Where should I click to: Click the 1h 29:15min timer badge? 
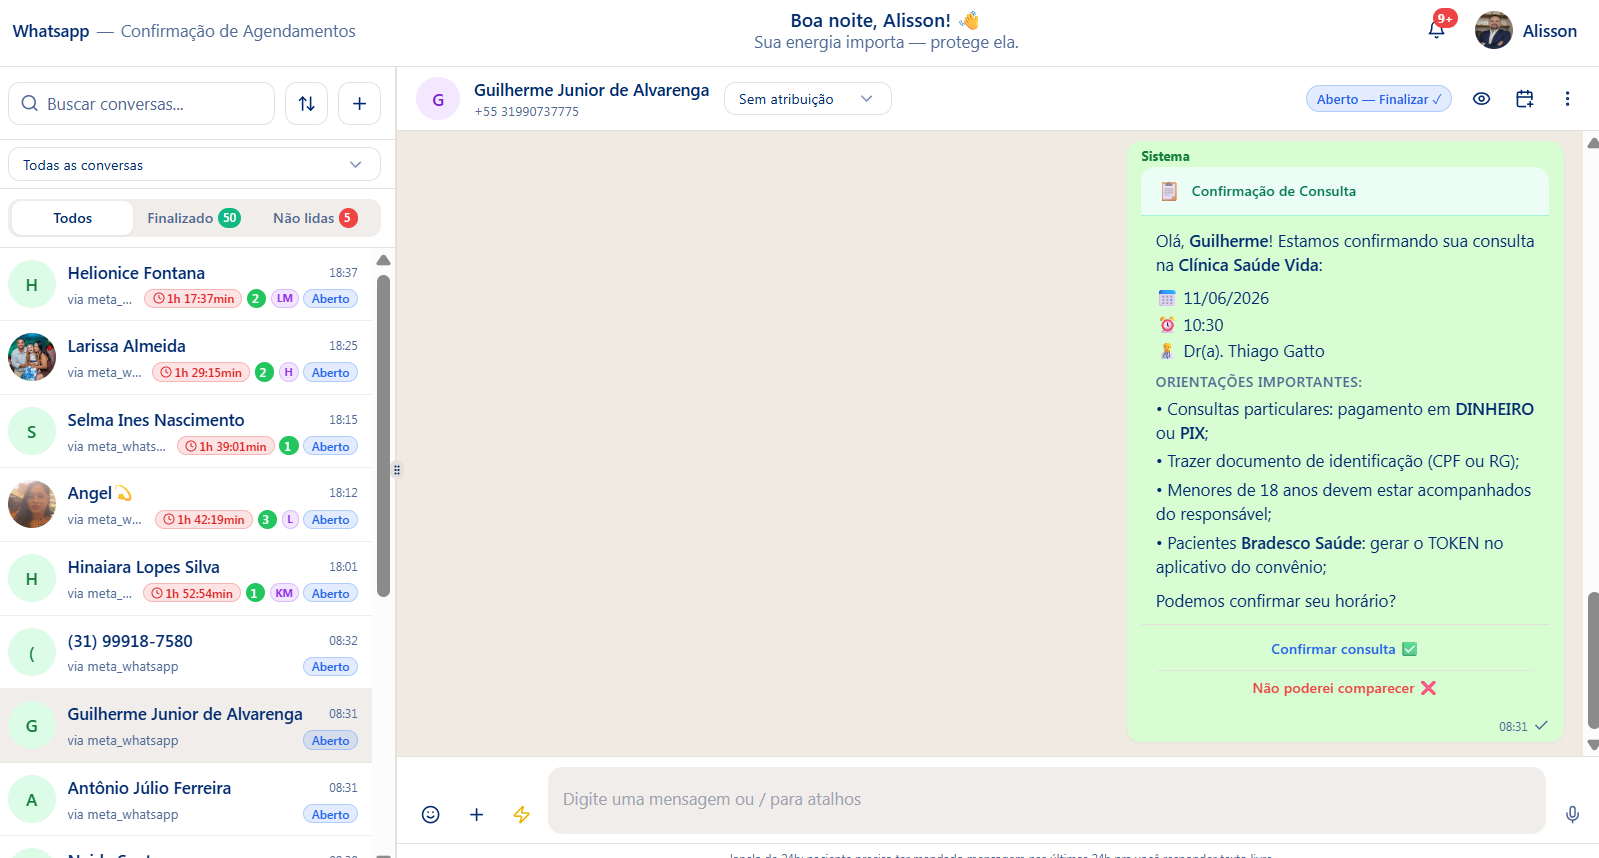pyautogui.click(x=201, y=373)
